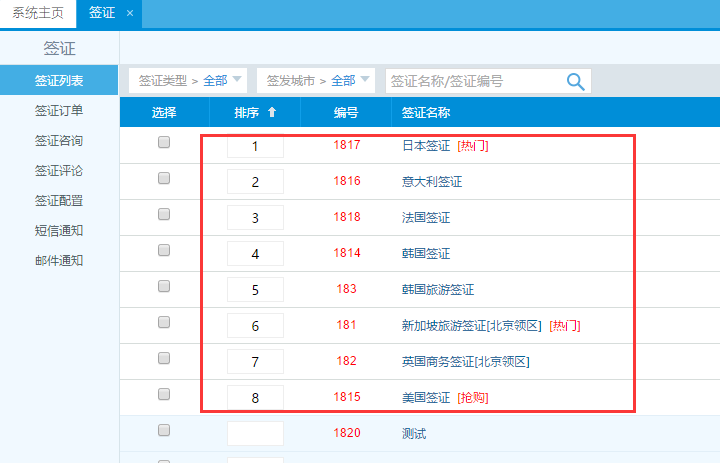Open the 法国签证 entry link

426,217
